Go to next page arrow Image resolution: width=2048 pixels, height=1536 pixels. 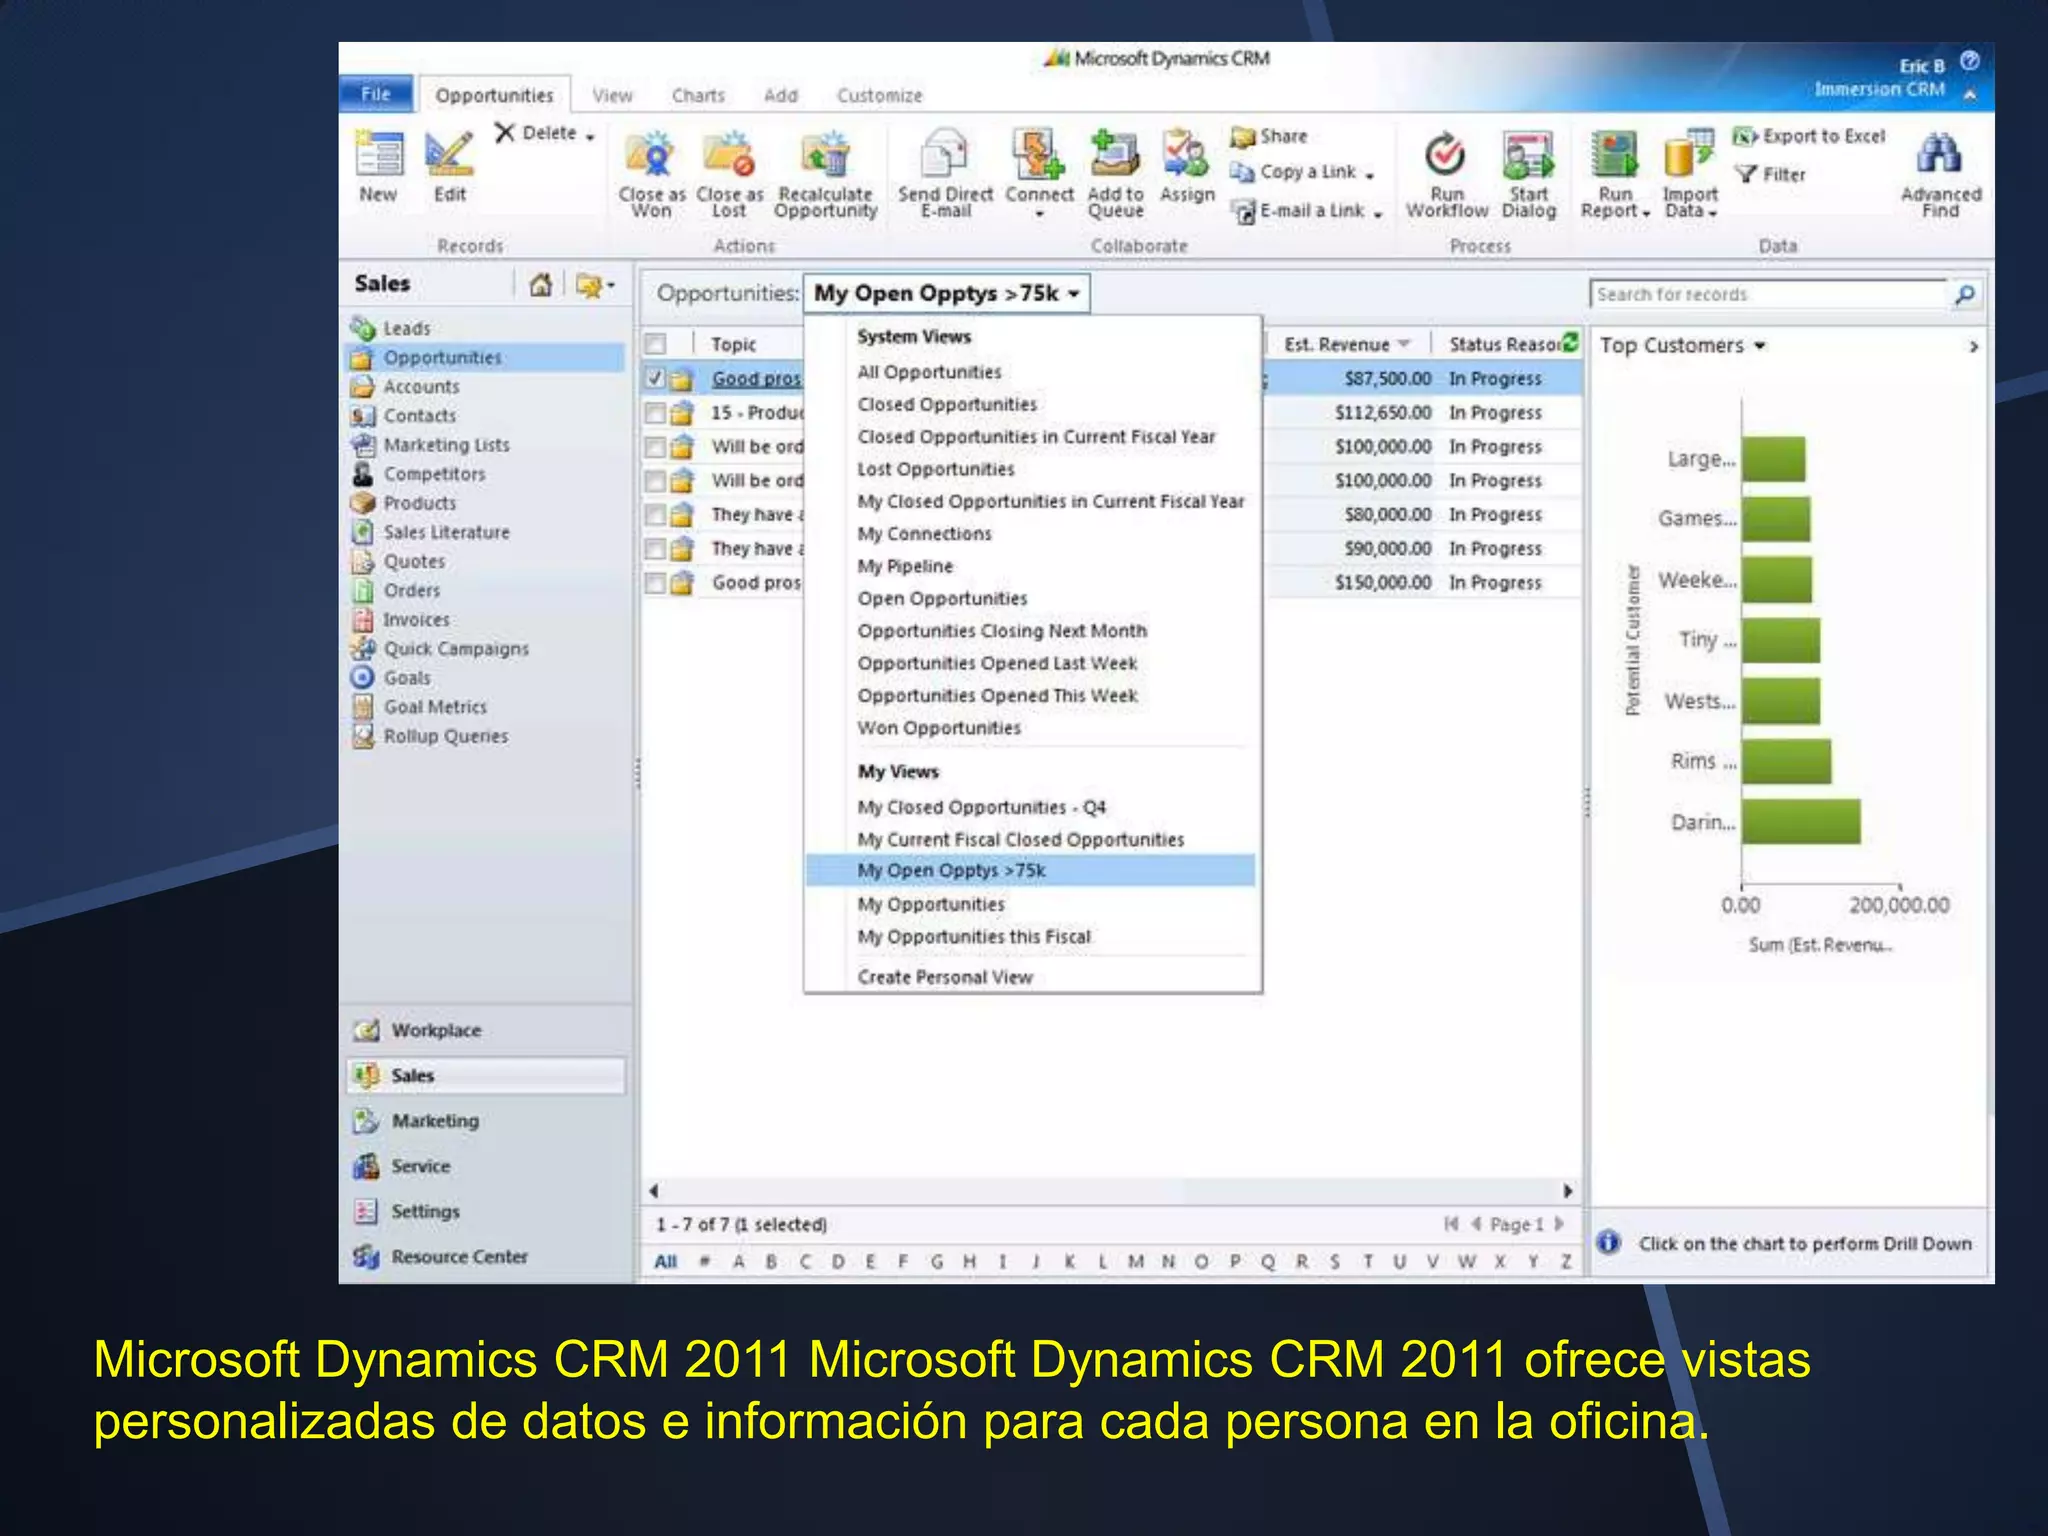point(1558,1223)
